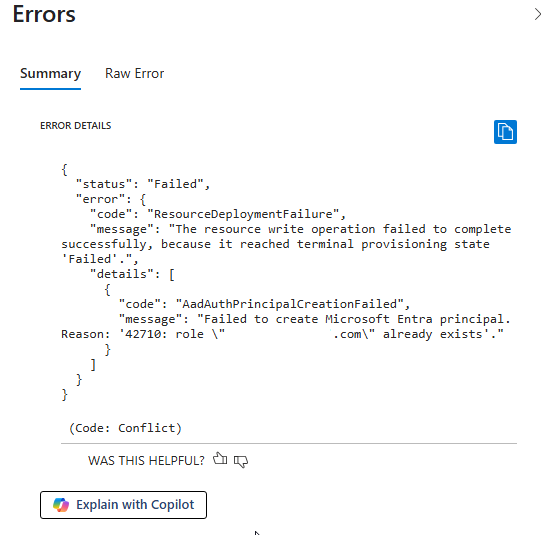Screen dimensions: 541x535
Task: Click the ERROR DETAILS label
Action: pyautogui.click(x=76, y=126)
